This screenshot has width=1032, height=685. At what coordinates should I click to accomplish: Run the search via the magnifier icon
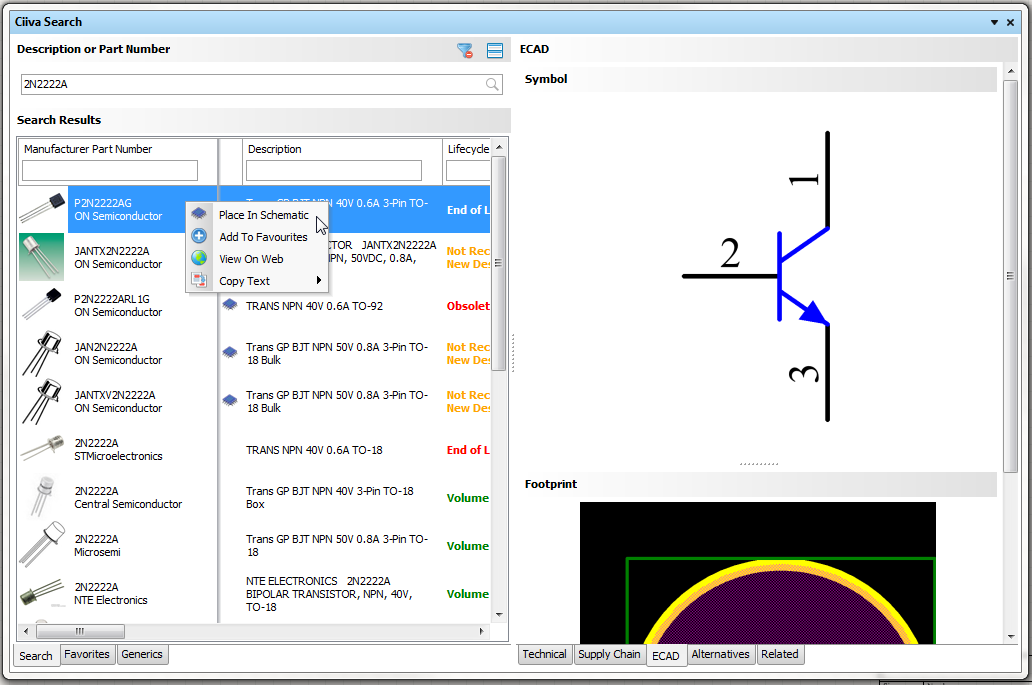pyautogui.click(x=492, y=85)
